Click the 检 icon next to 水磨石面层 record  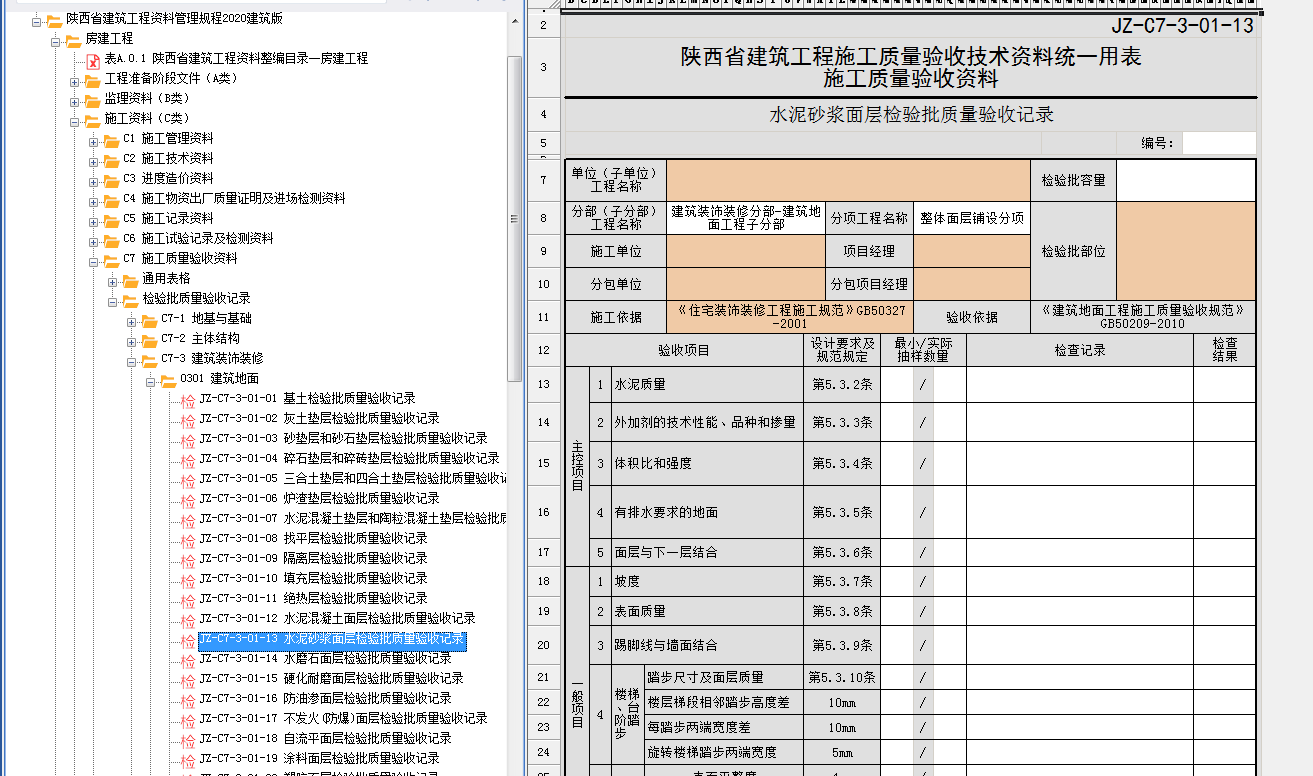187,660
